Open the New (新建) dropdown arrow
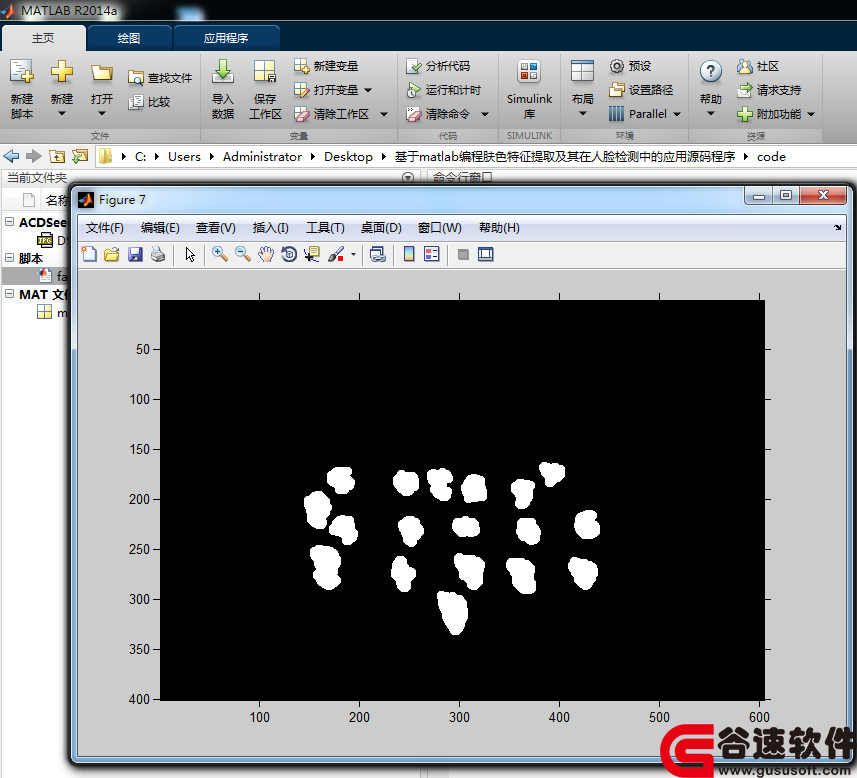 [x=62, y=114]
